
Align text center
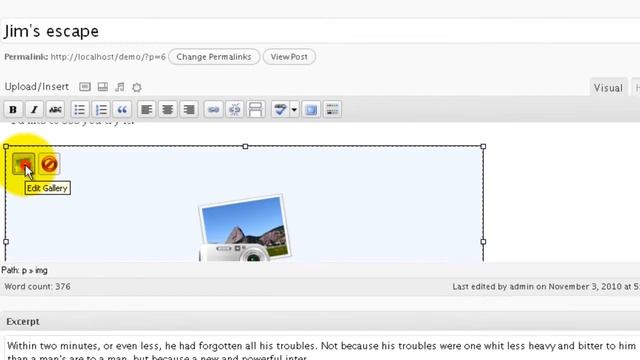[167, 109]
